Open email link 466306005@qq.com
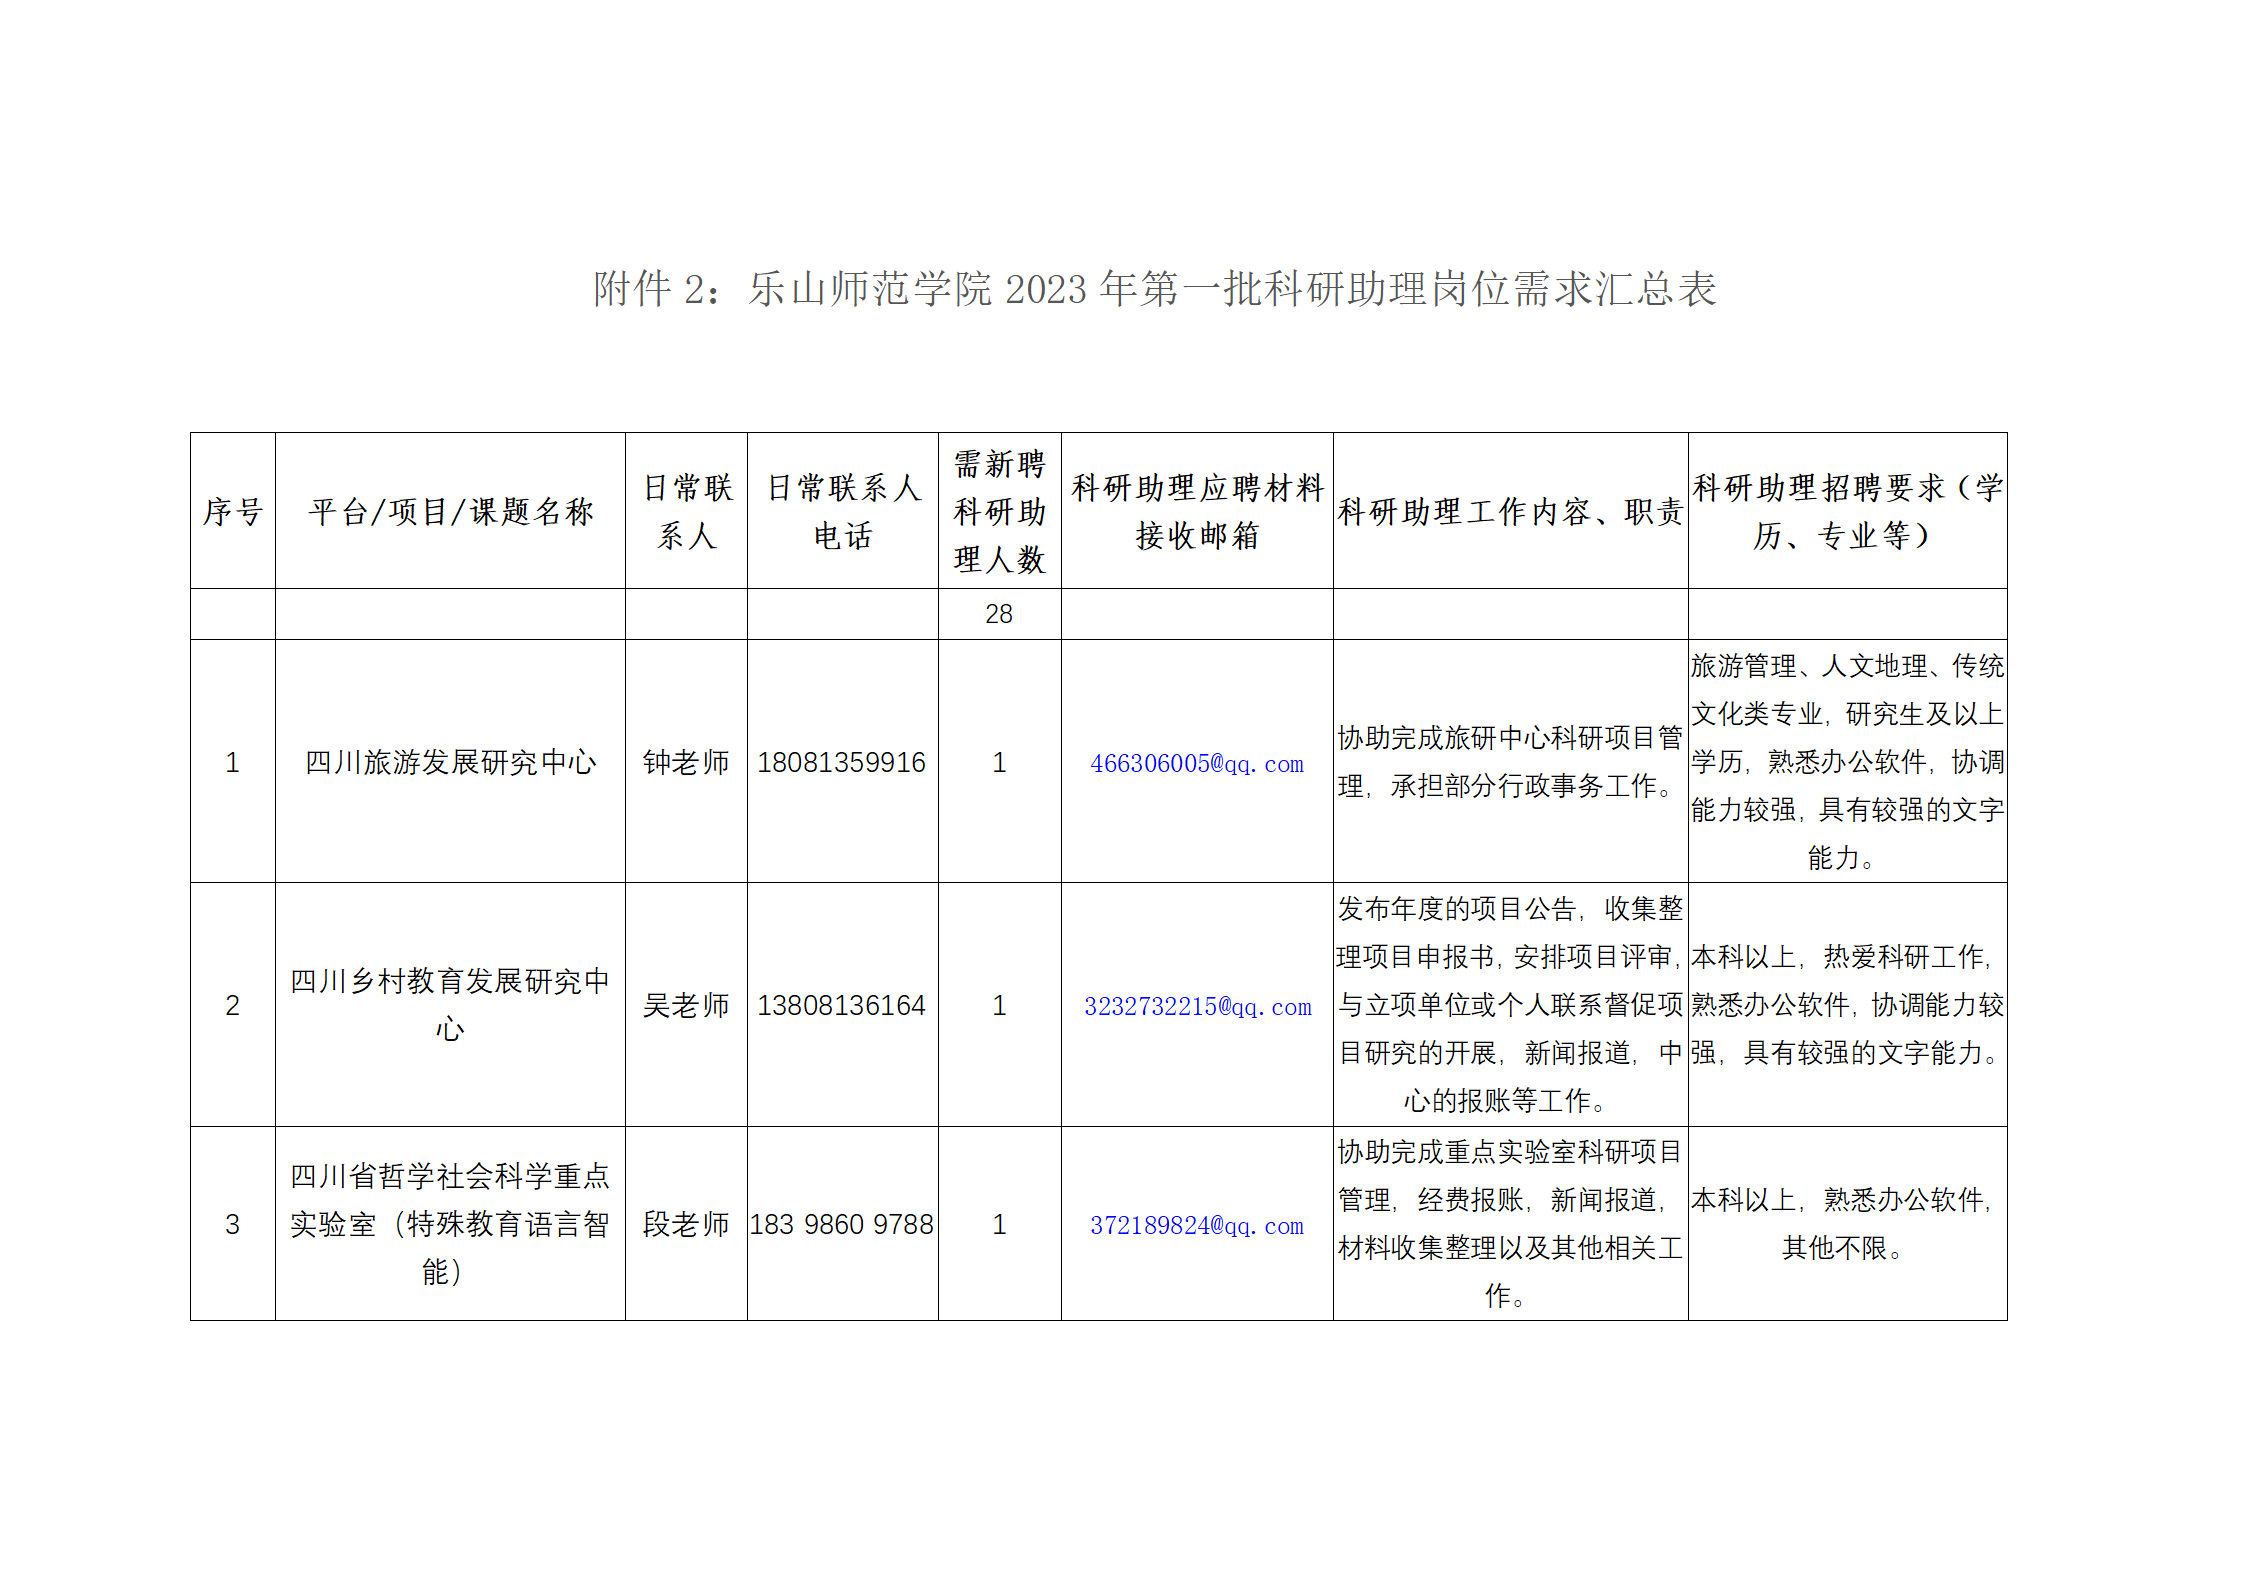2245x1587 pixels. coord(1196,764)
